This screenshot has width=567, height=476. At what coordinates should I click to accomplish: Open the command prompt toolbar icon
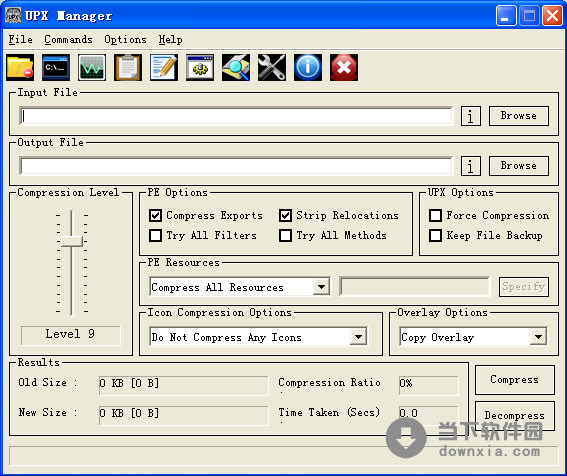[56, 68]
